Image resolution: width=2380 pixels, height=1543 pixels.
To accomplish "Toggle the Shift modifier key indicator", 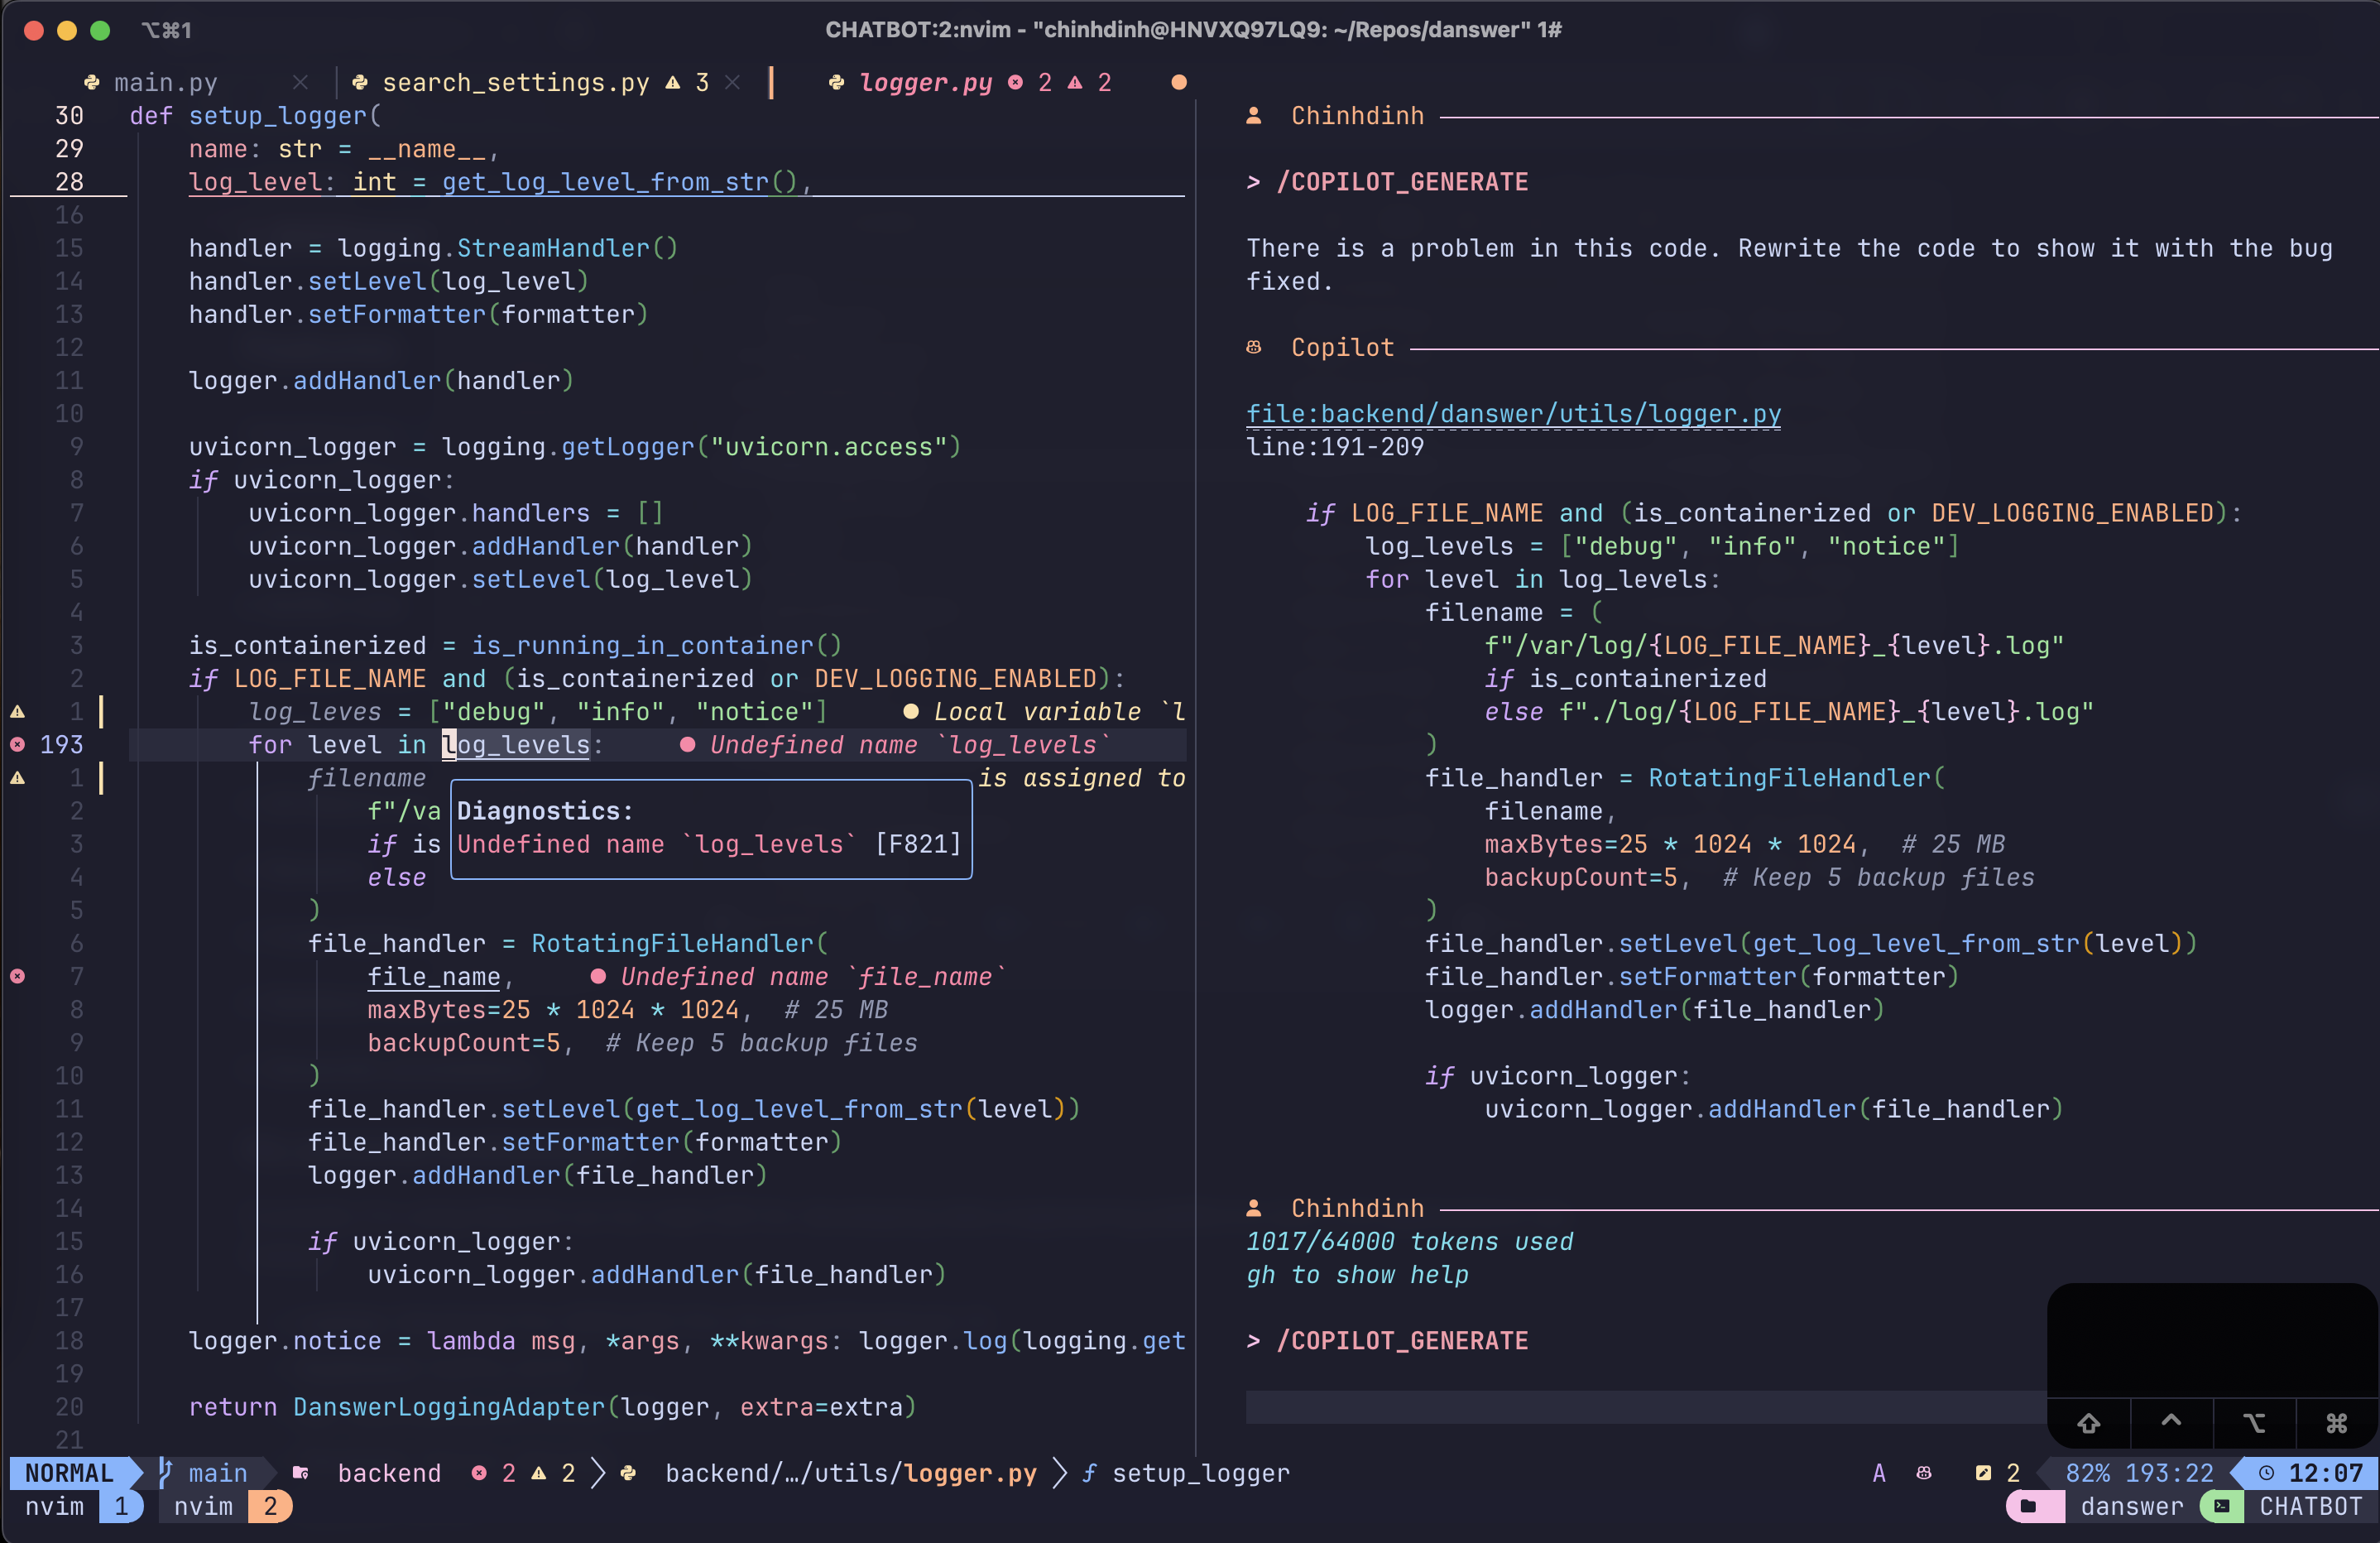I will [2088, 1422].
